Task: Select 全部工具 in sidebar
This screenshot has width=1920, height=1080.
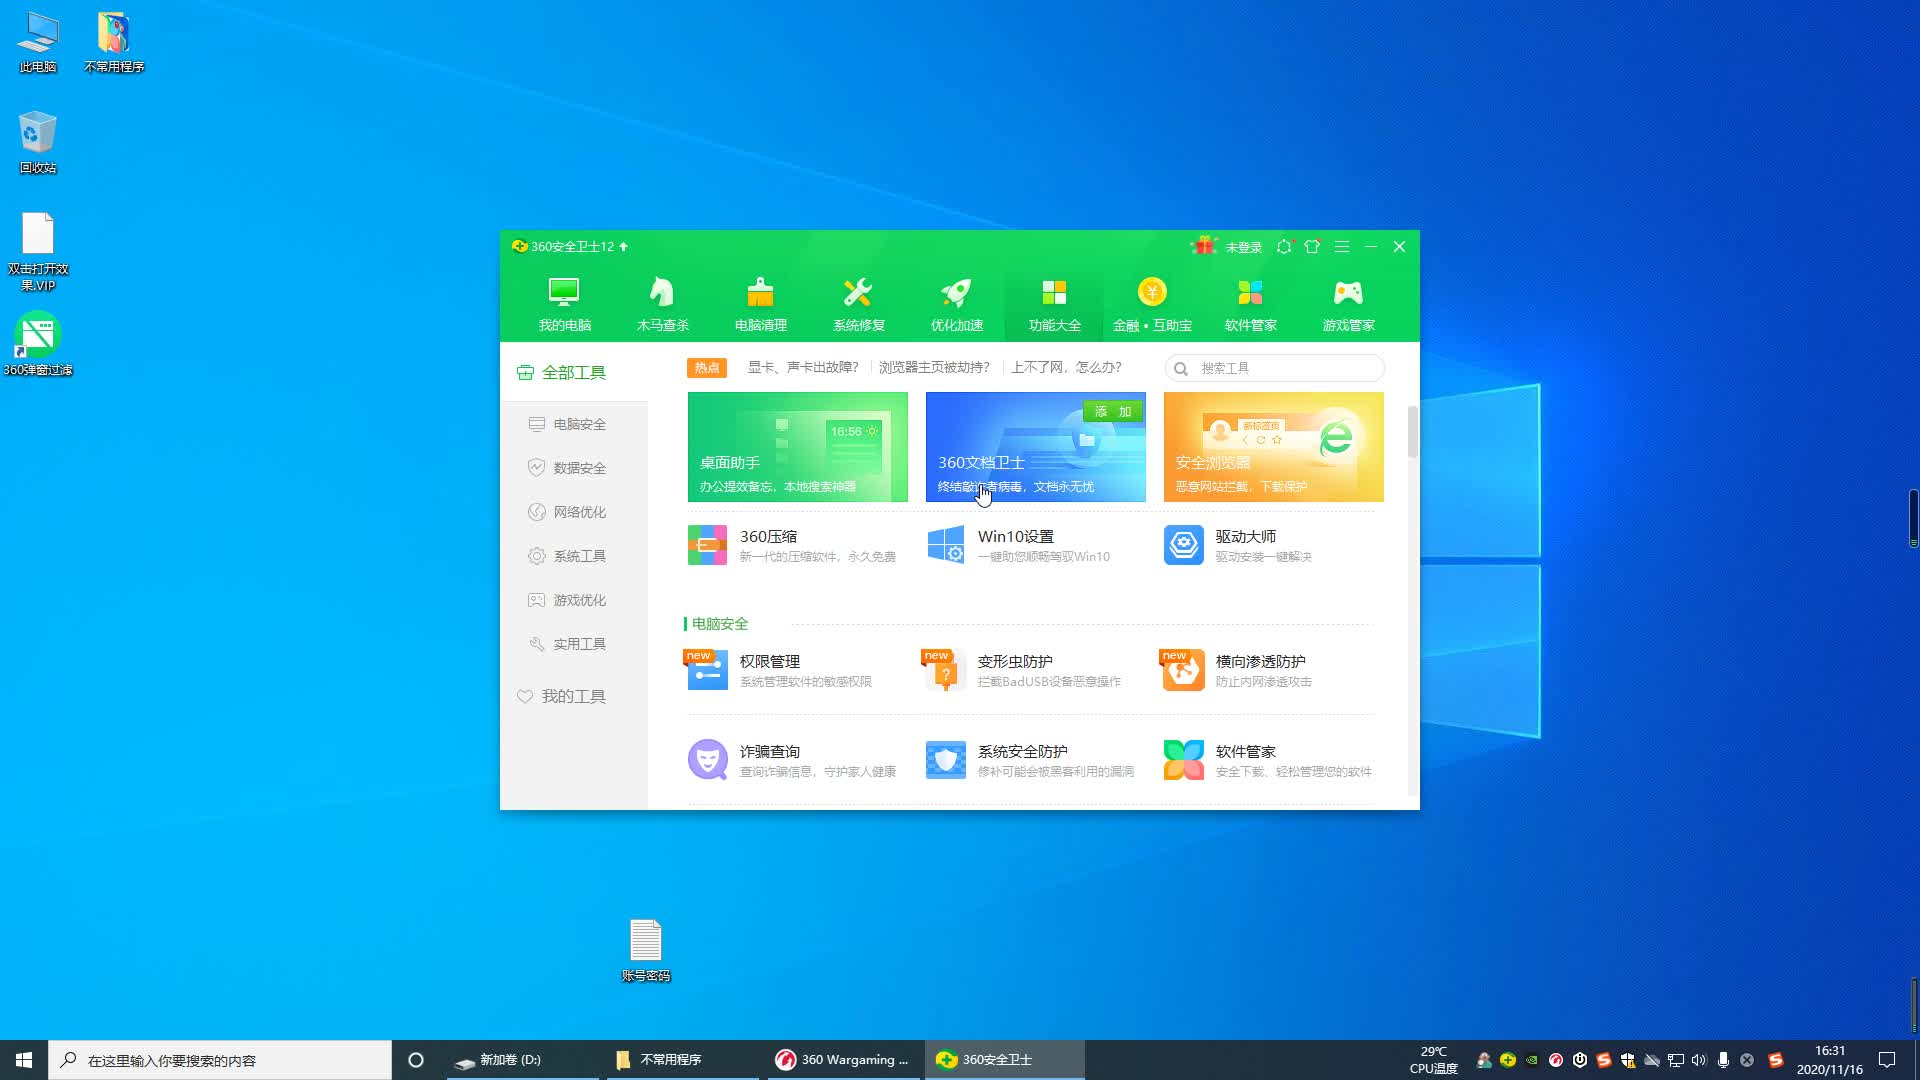Action: [x=574, y=372]
